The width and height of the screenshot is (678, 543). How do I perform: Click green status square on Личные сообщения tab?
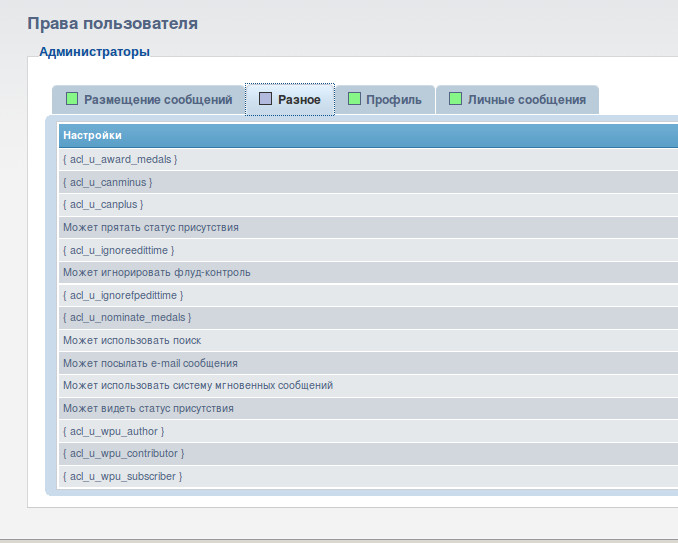tap(455, 99)
